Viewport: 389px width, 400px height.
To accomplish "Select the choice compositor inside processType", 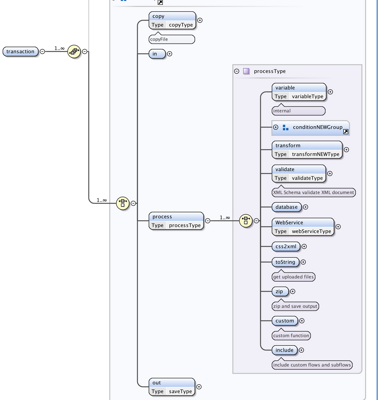I will click(246, 221).
